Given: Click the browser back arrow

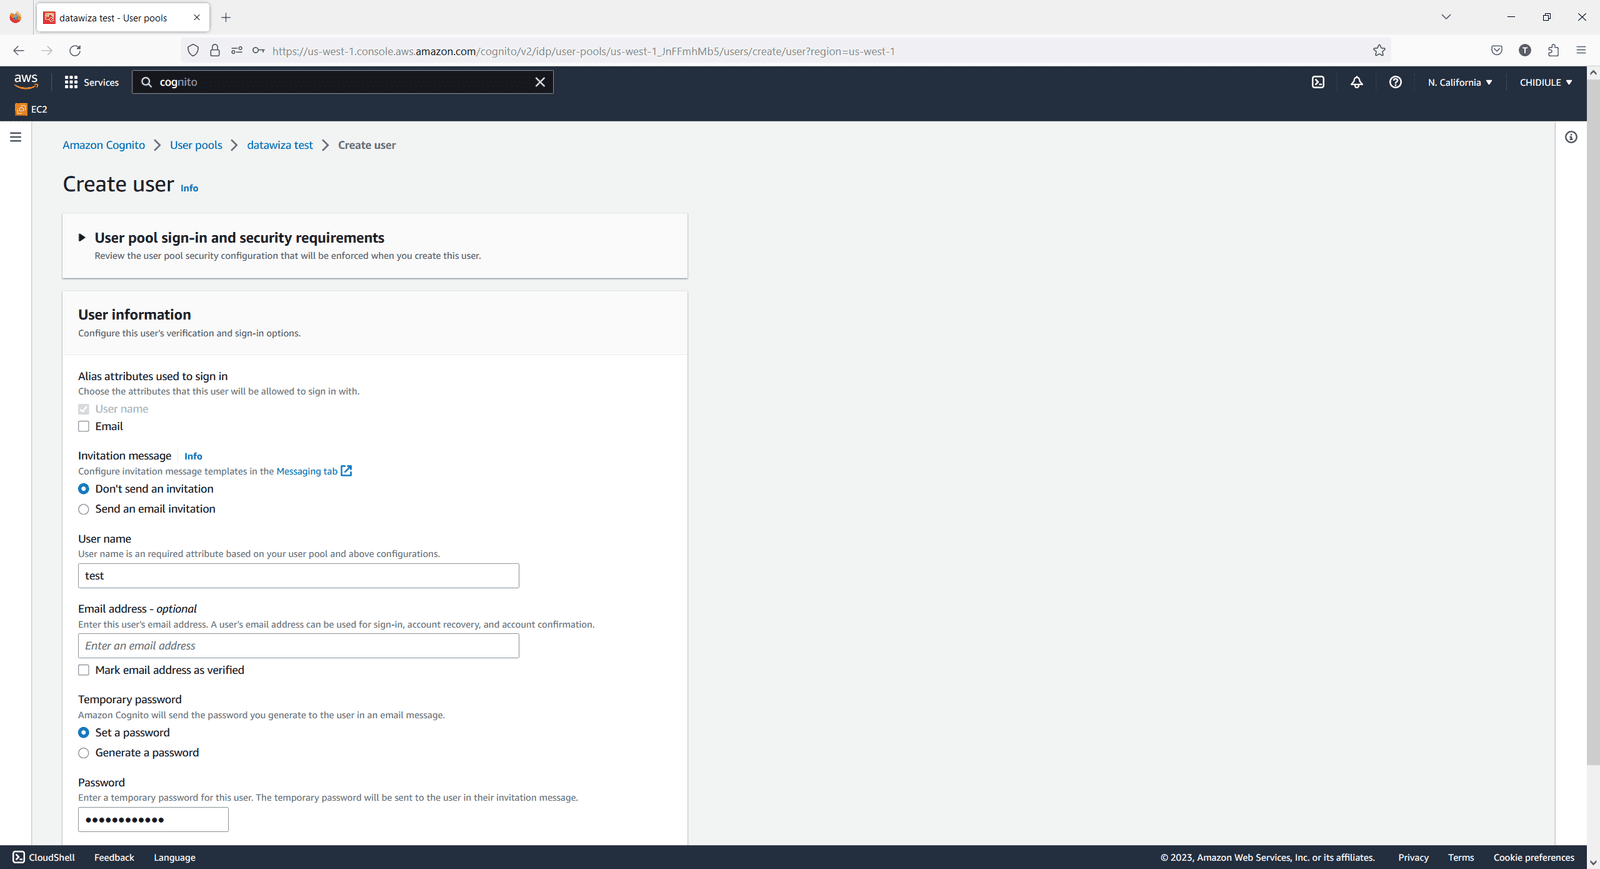Looking at the screenshot, I should [x=18, y=50].
